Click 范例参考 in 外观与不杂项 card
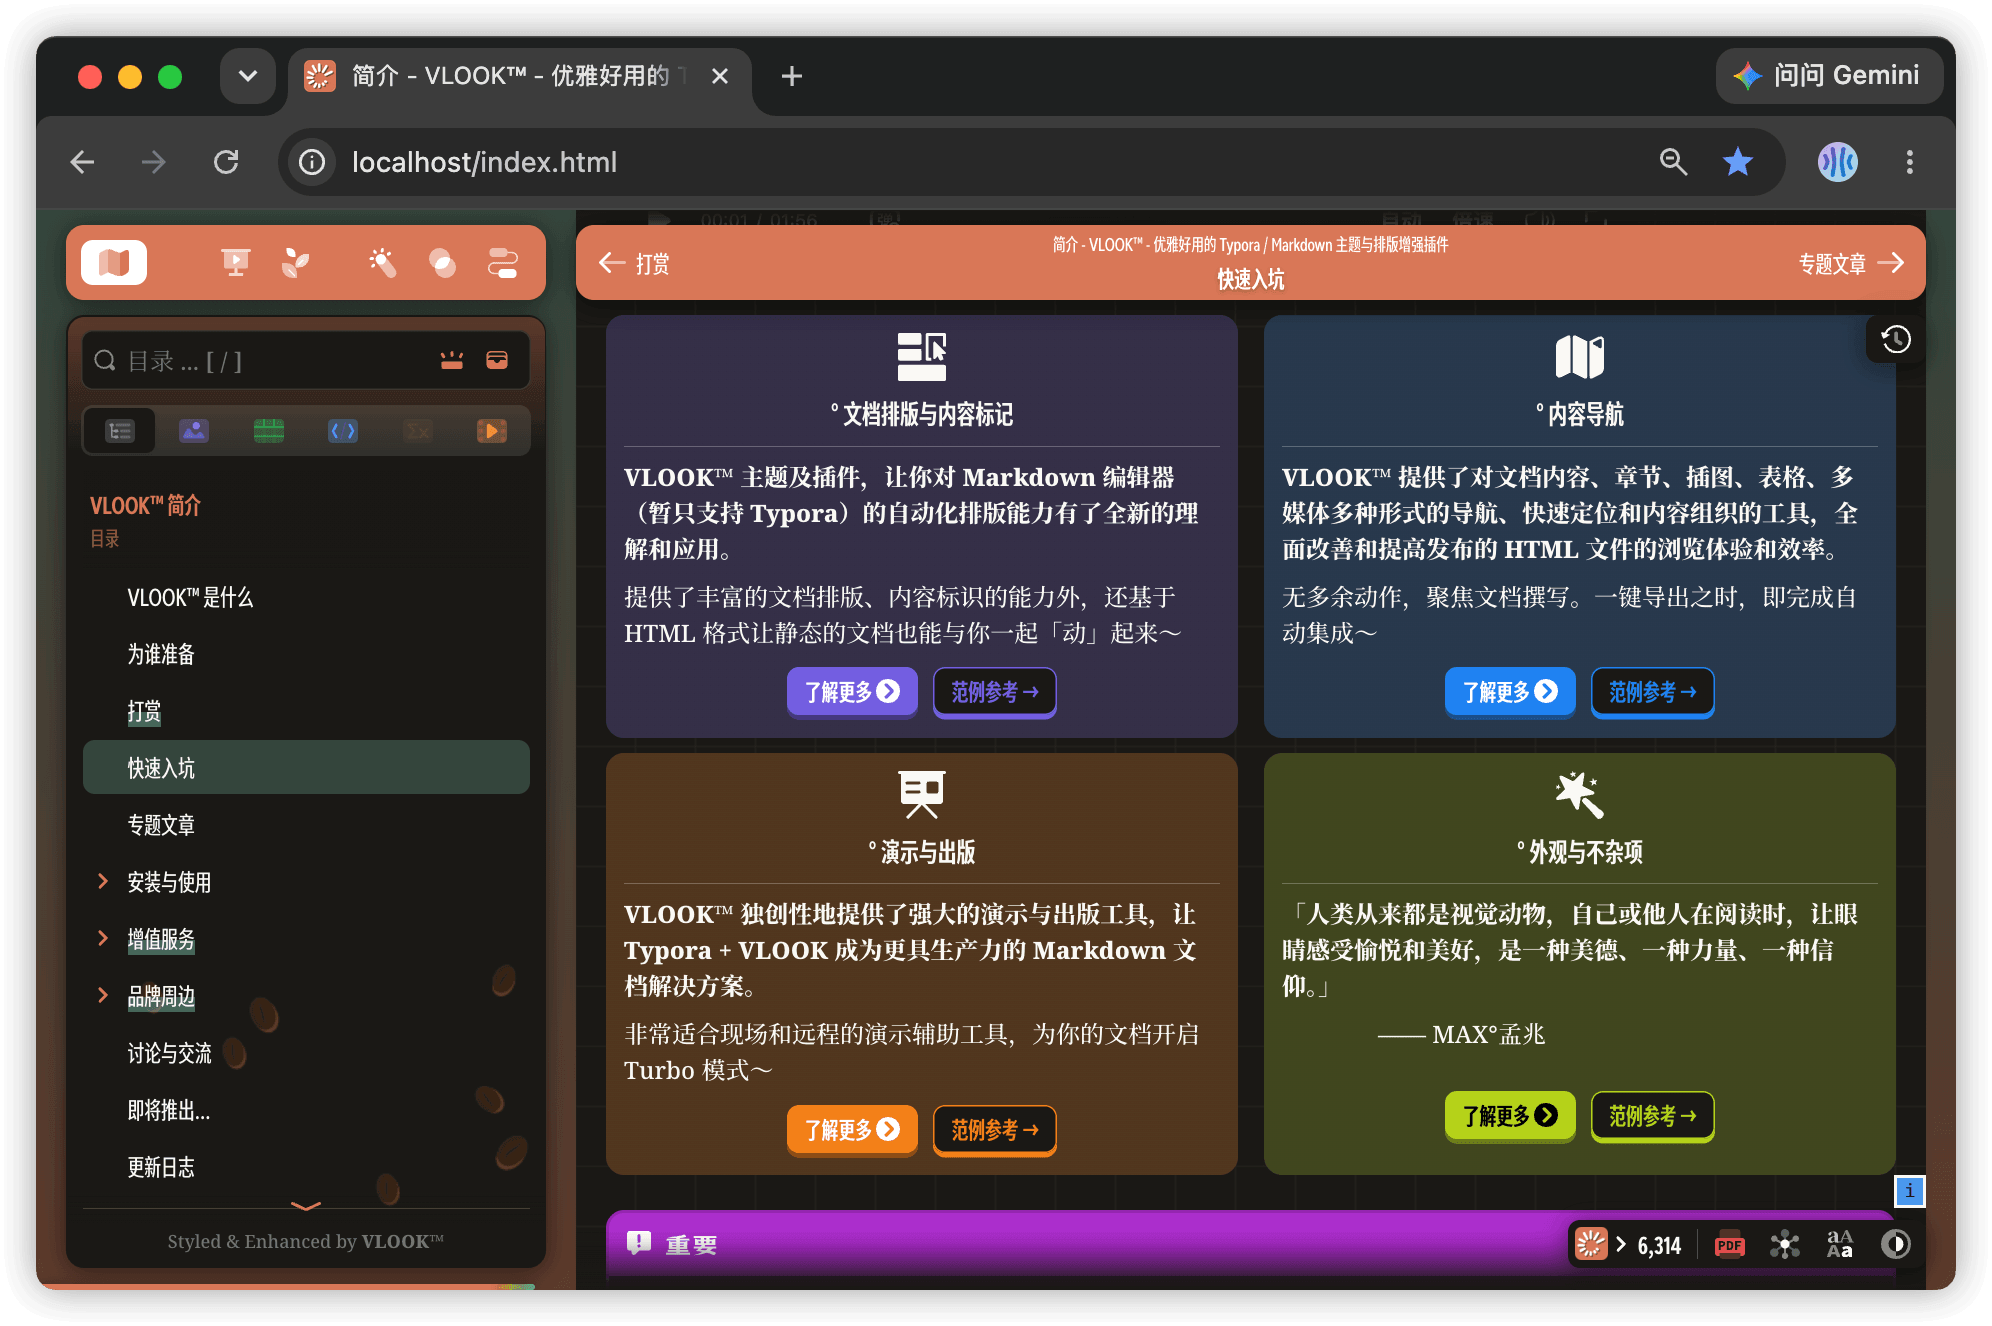The image size is (1992, 1326). (x=1653, y=1116)
